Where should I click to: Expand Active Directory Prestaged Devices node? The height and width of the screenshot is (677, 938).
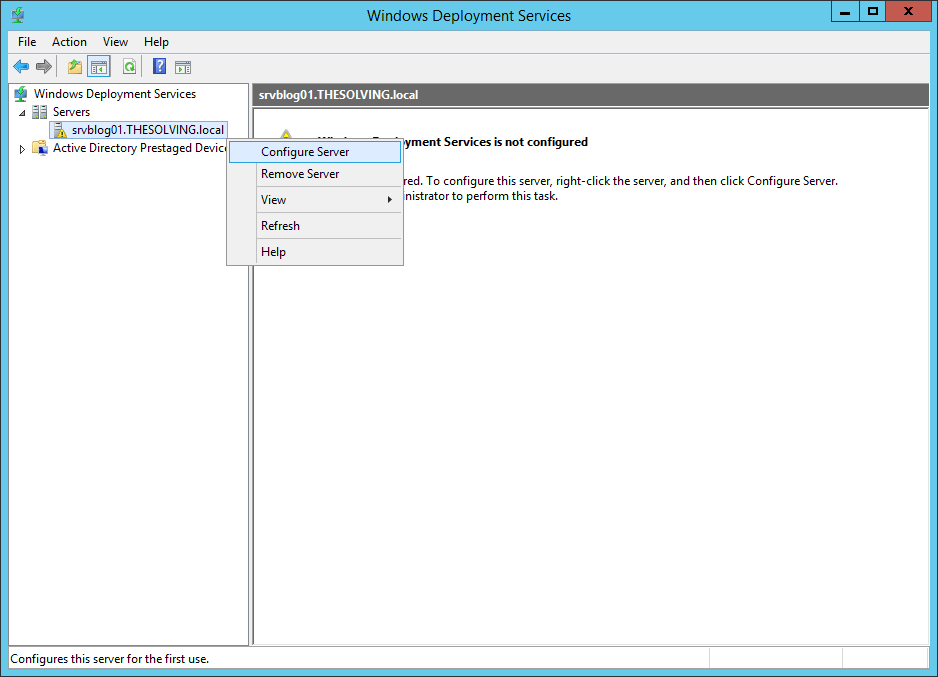(21, 147)
